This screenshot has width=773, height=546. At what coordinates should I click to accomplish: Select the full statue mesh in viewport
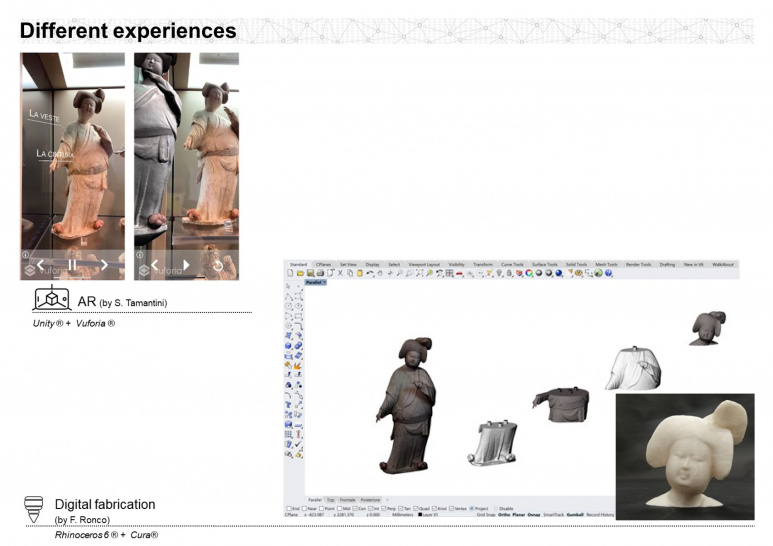pyautogui.click(x=408, y=405)
